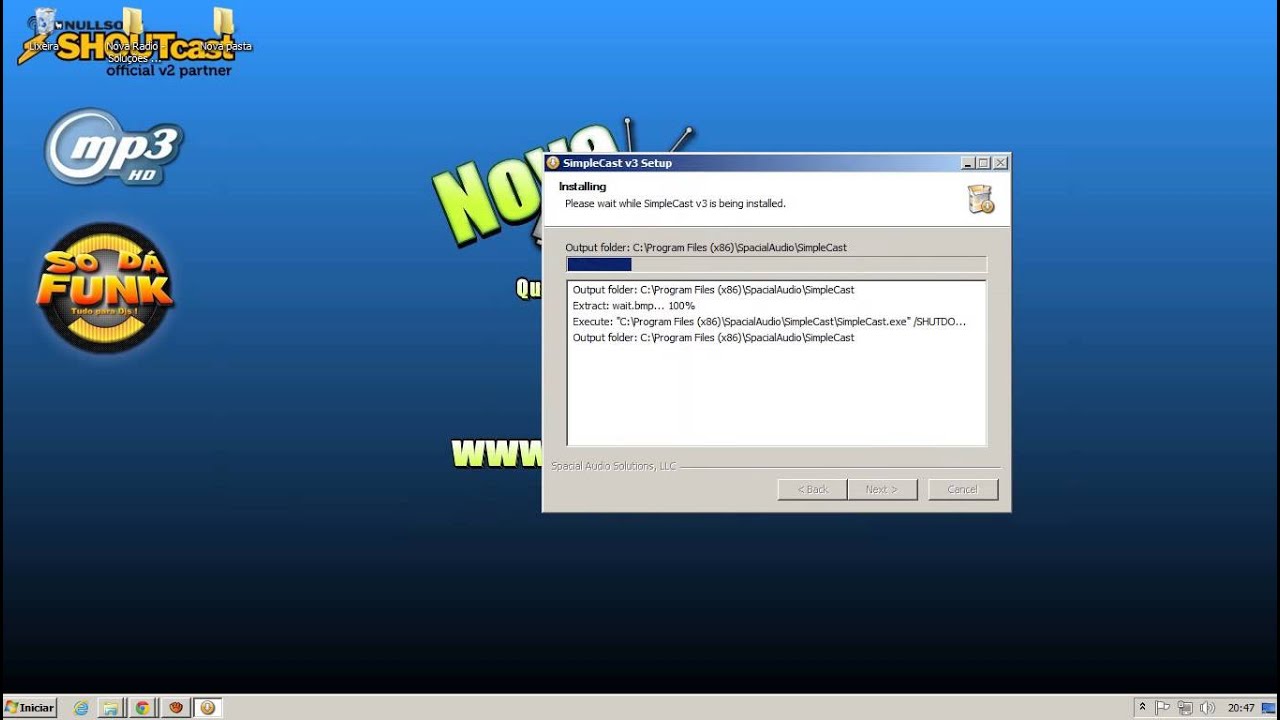1280x720 pixels.
Task: Close the SimpleCast v3 Setup window
Action: pyautogui.click(x=1000, y=162)
